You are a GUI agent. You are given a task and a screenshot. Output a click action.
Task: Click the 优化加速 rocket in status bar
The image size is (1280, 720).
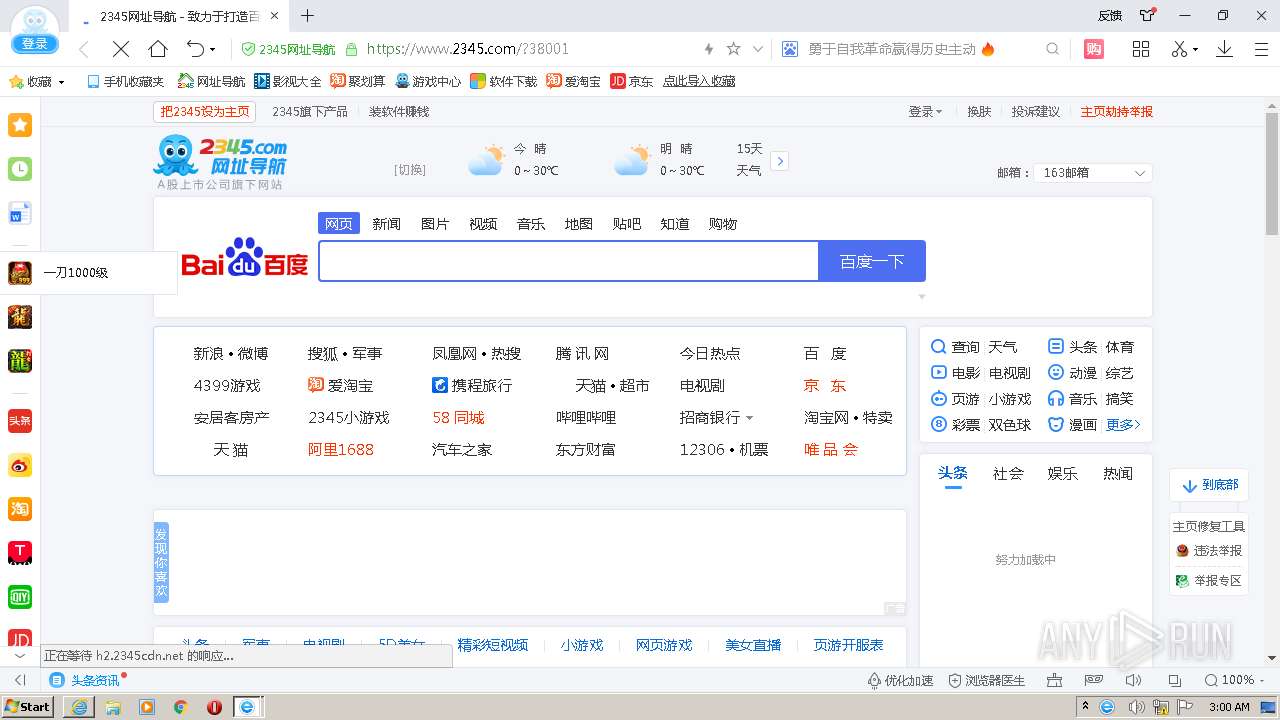tap(900, 680)
